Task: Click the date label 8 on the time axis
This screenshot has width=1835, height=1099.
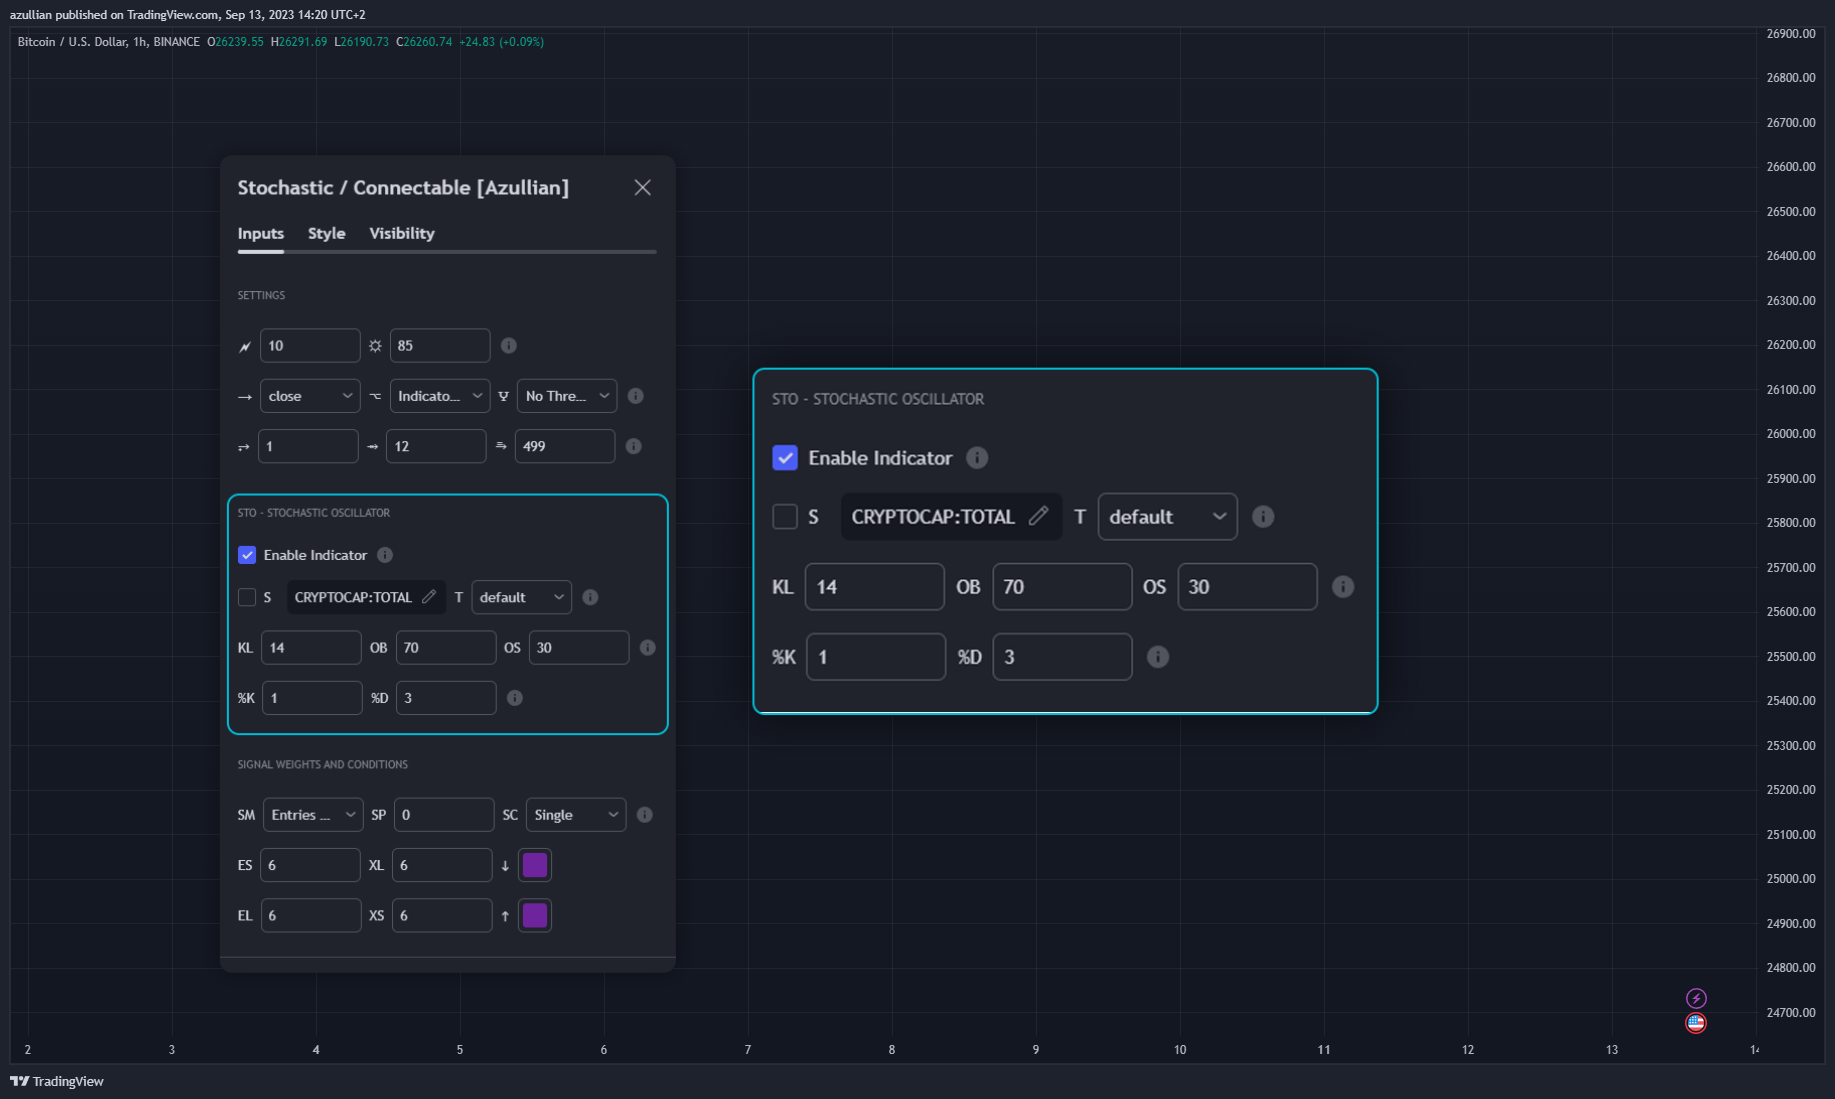Action: [x=892, y=1050]
